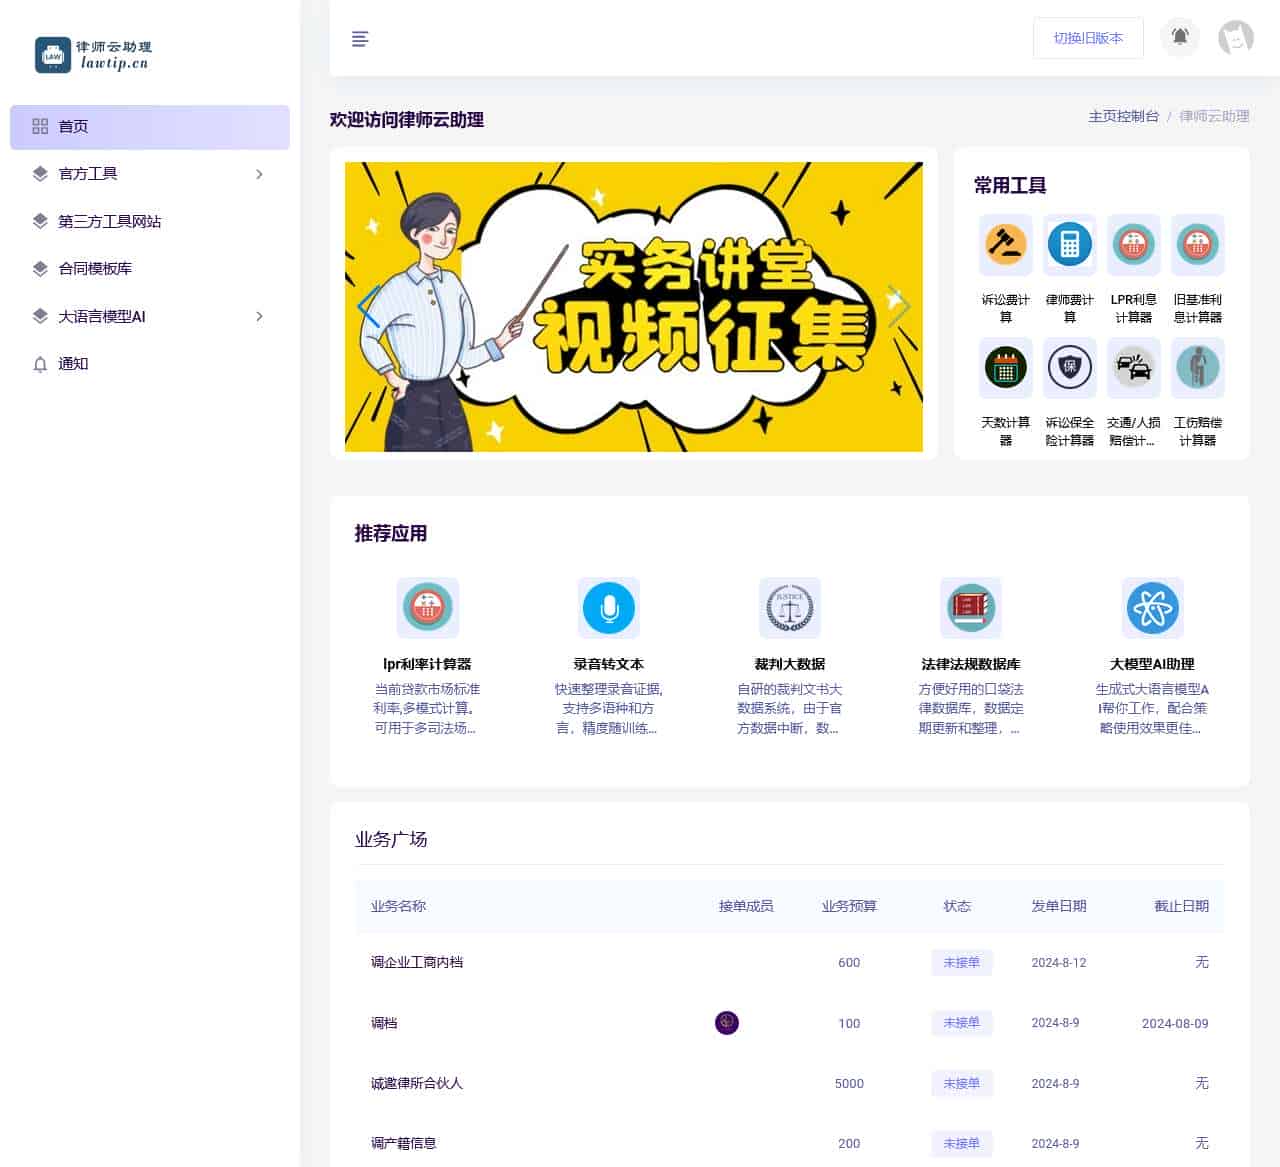The image size is (1280, 1167).
Task: Select 首页 in the sidebar menu
Action: [150, 127]
